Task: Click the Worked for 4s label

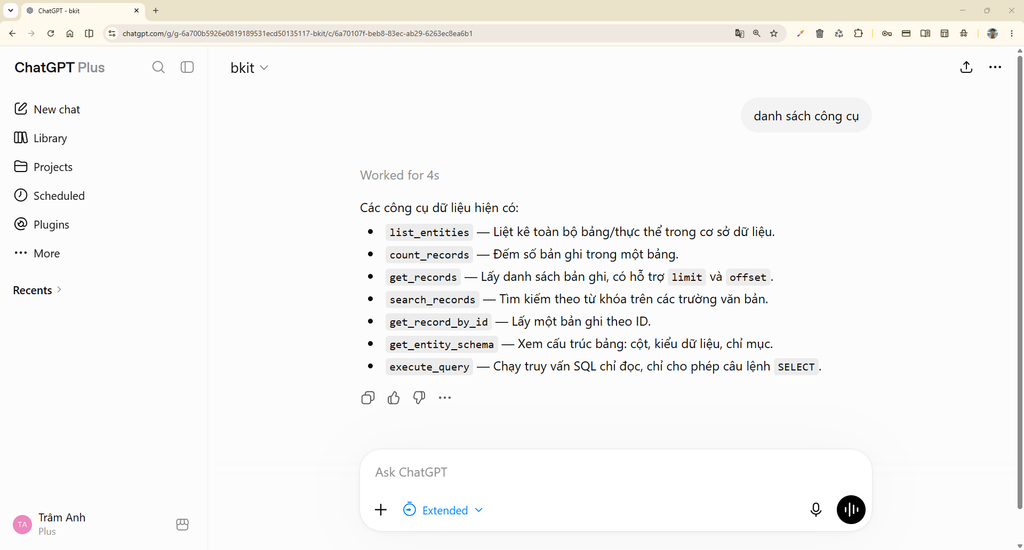Action: pyautogui.click(x=399, y=175)
